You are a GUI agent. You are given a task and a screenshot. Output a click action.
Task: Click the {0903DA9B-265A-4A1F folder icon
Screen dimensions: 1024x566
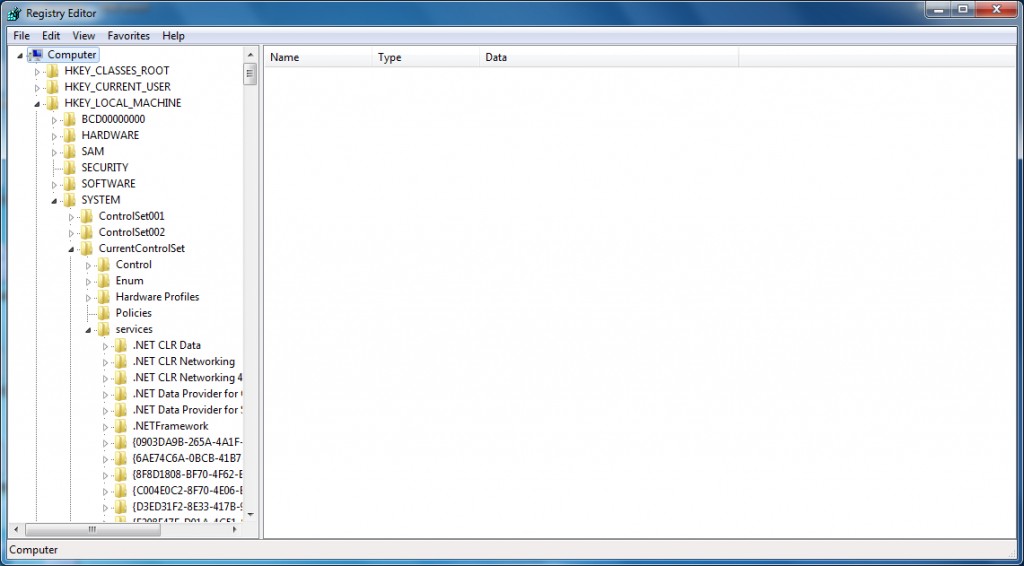[x=121, y=443]
